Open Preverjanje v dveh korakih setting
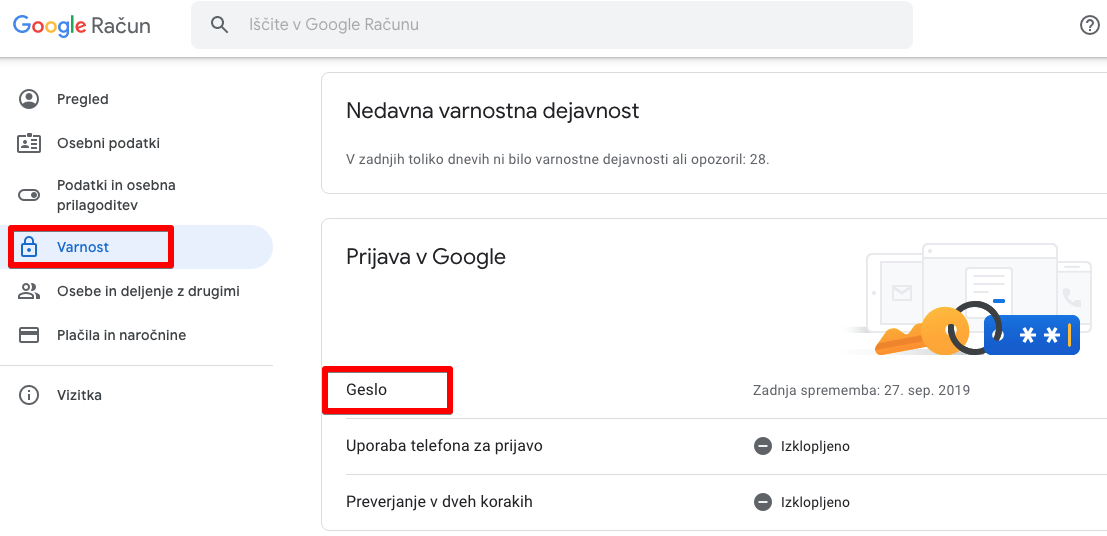This screenshot has height=536, width=1107. [439, 502]
